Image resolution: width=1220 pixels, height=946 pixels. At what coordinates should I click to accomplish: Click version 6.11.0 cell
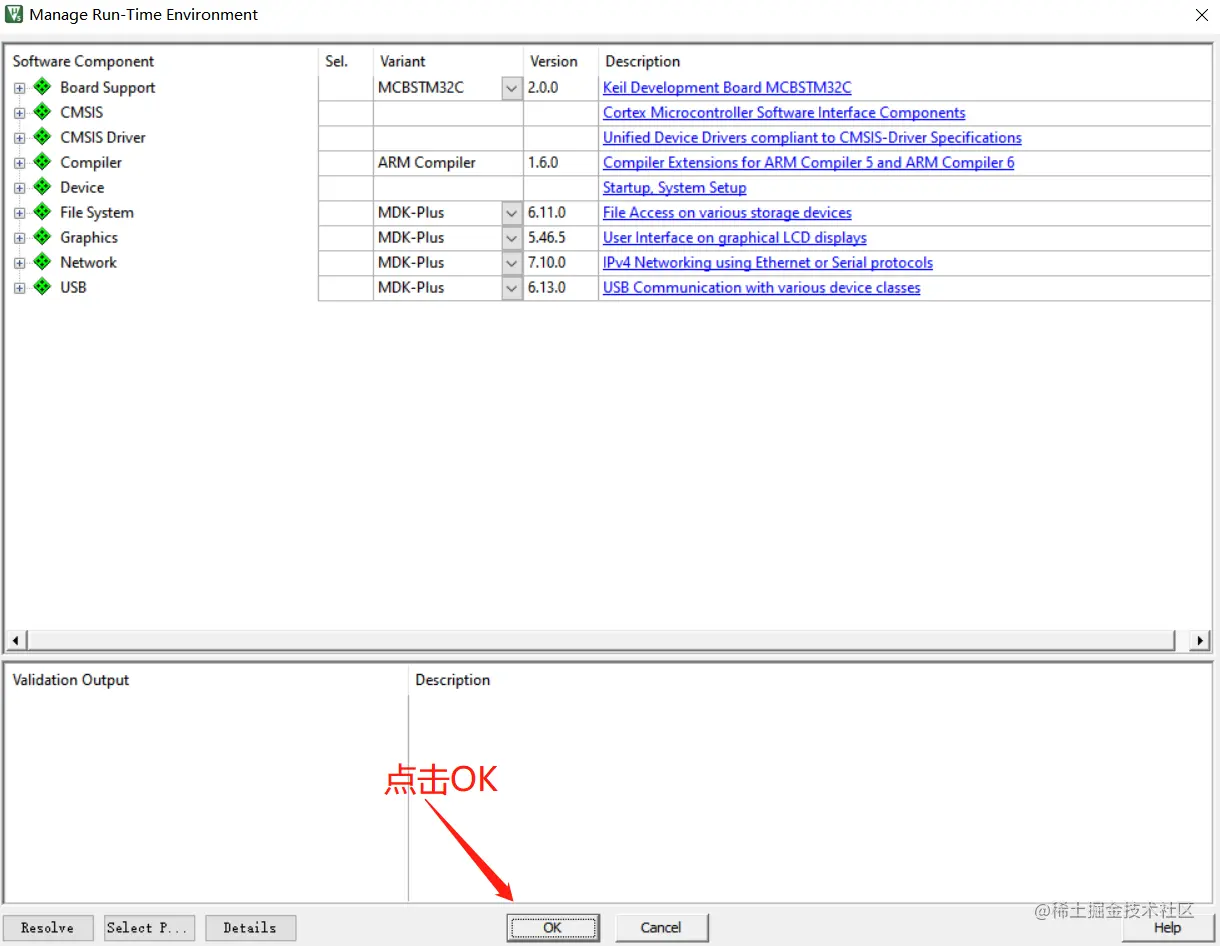click(561, 213)
